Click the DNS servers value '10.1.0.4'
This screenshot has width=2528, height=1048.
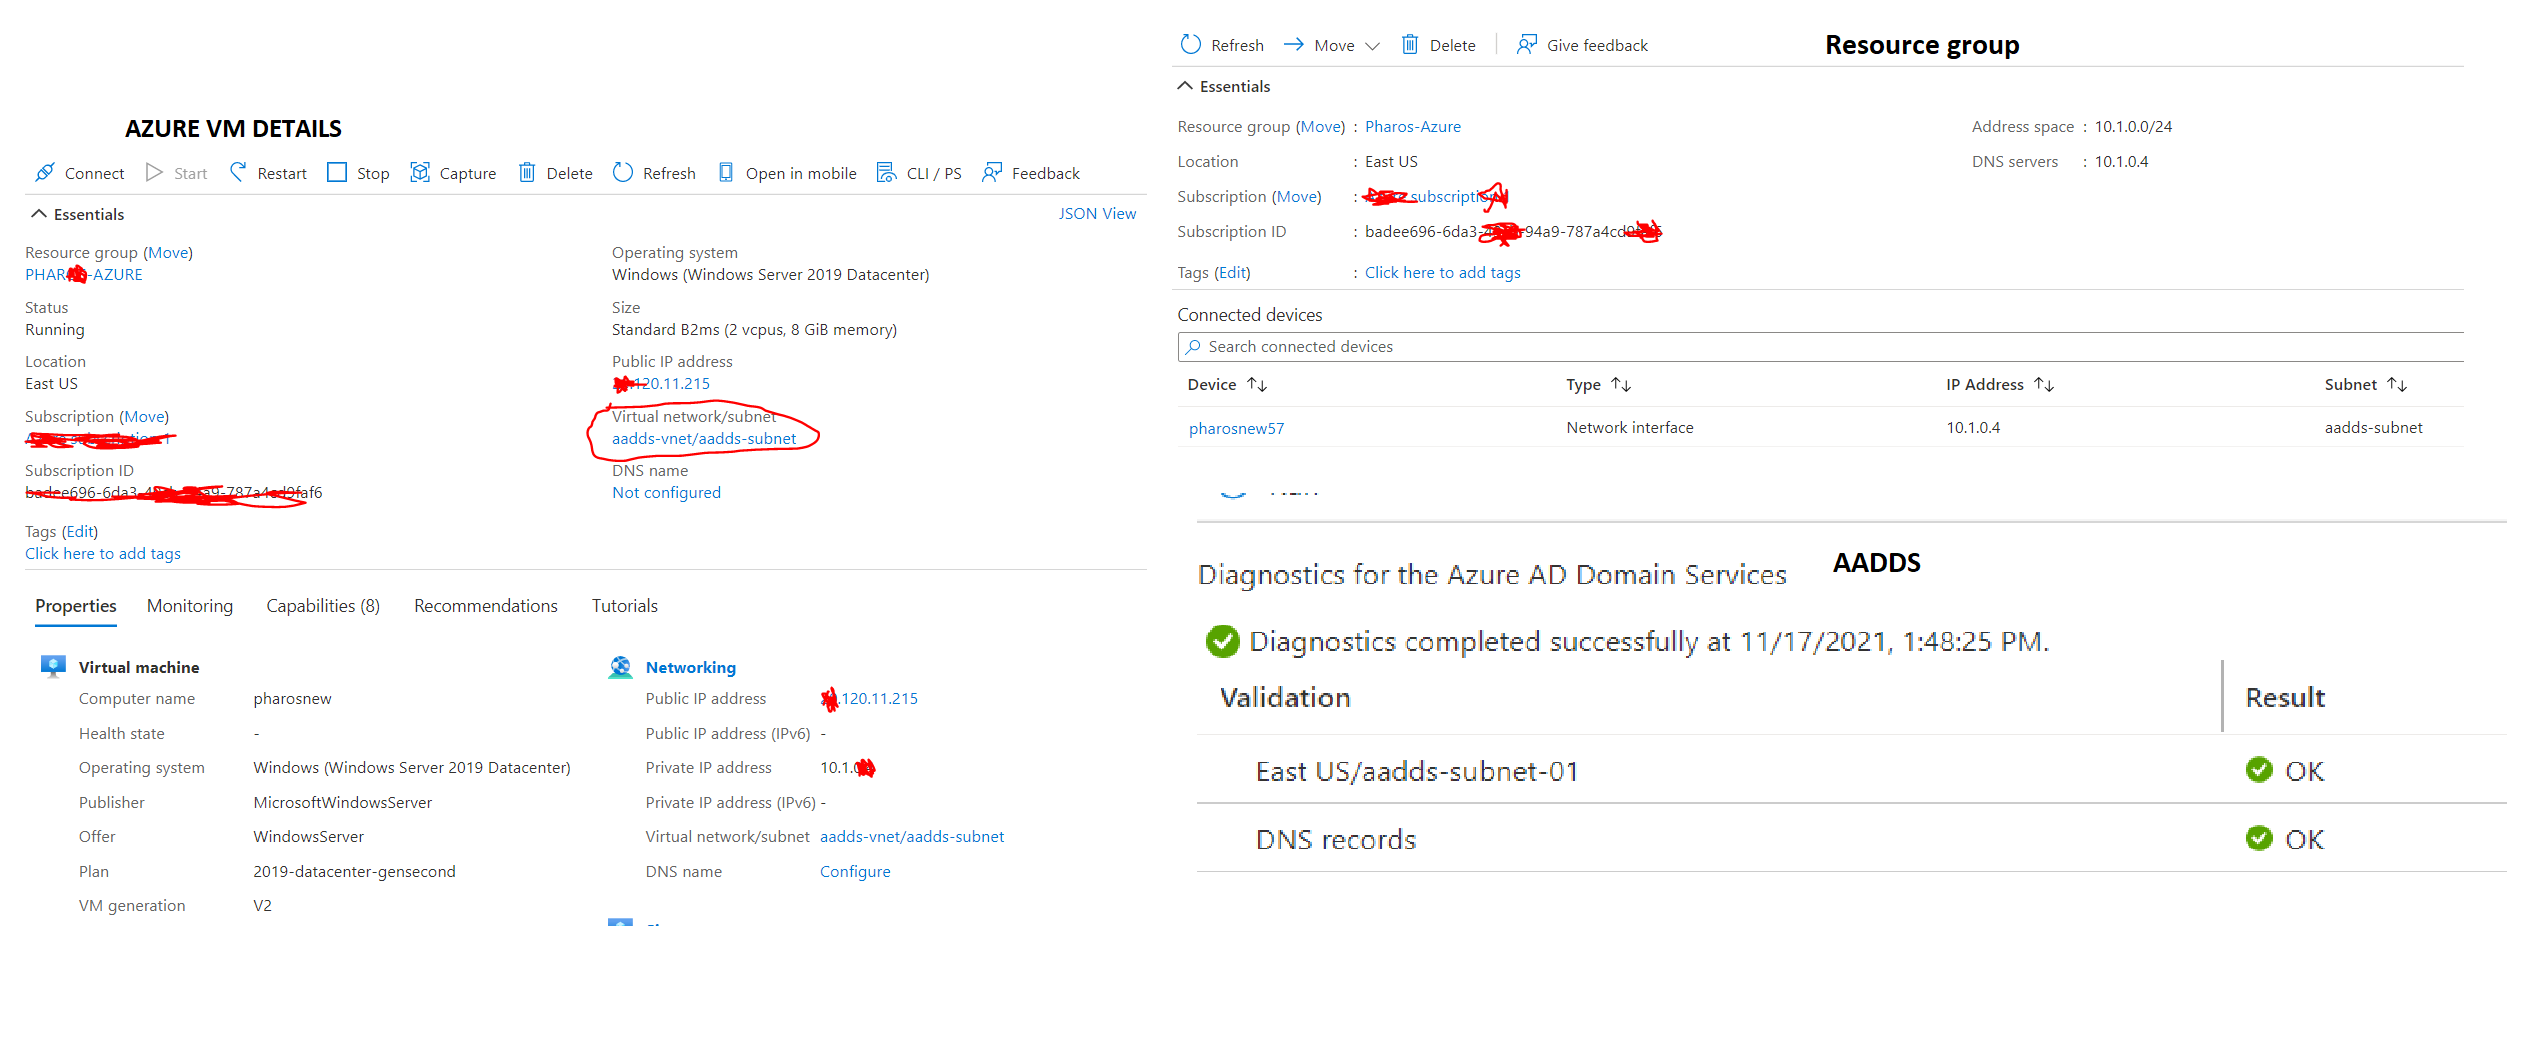click(x=2122, y=162)
